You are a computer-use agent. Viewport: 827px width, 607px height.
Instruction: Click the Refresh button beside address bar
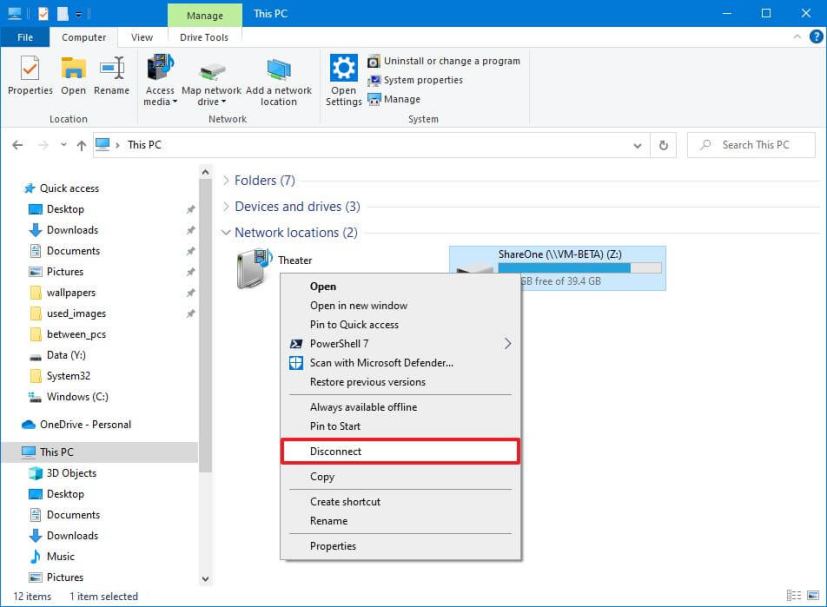pyautogui.click(x=662, y=145)
